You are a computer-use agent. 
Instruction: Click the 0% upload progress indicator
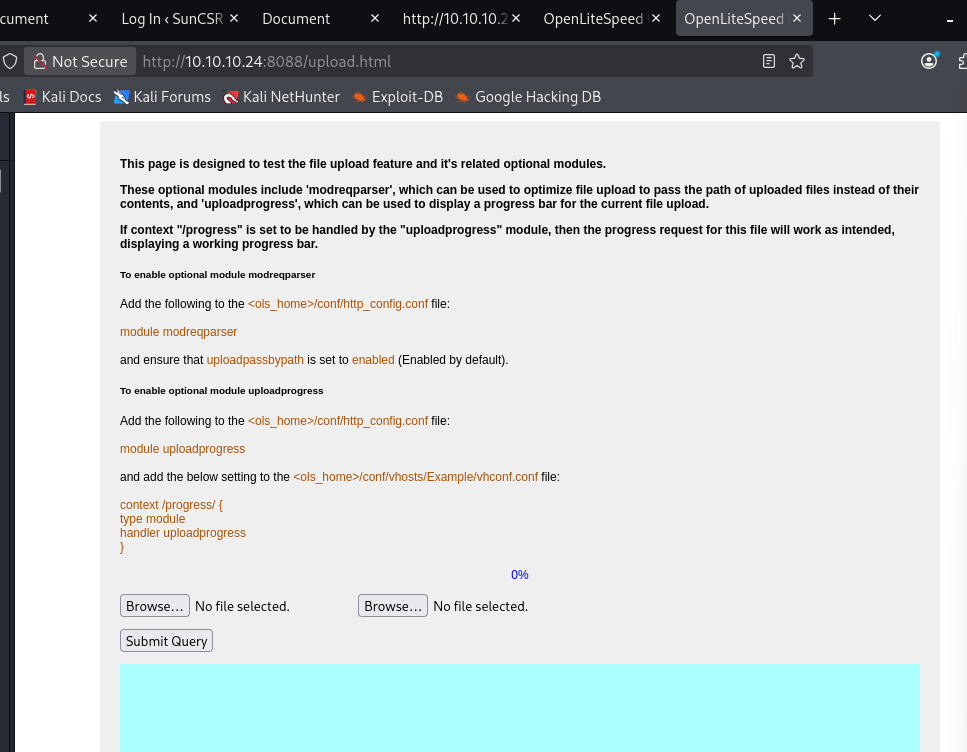519,575
